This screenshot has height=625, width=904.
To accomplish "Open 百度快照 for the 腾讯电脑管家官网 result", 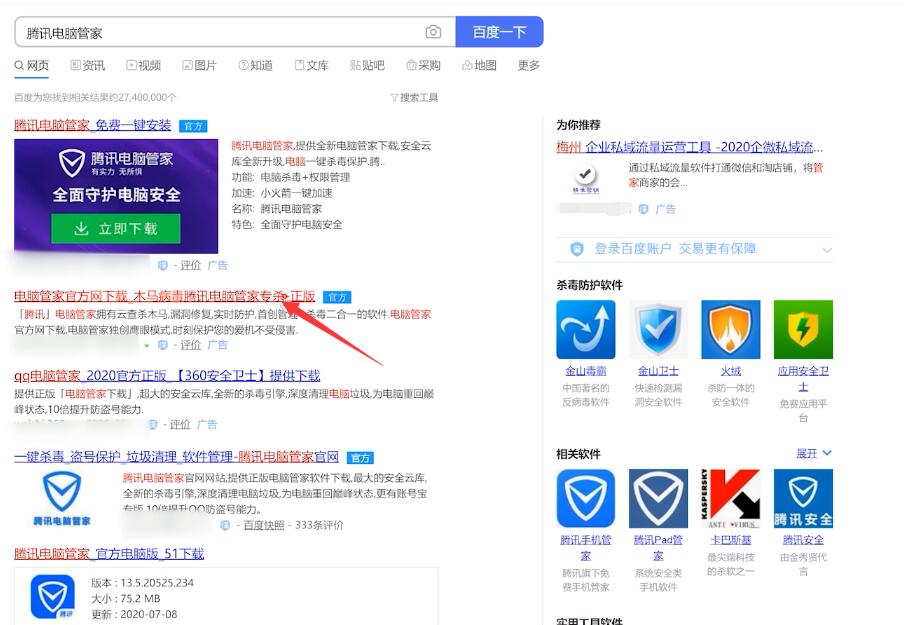I will pyautogui.click(x=264, y=525).
